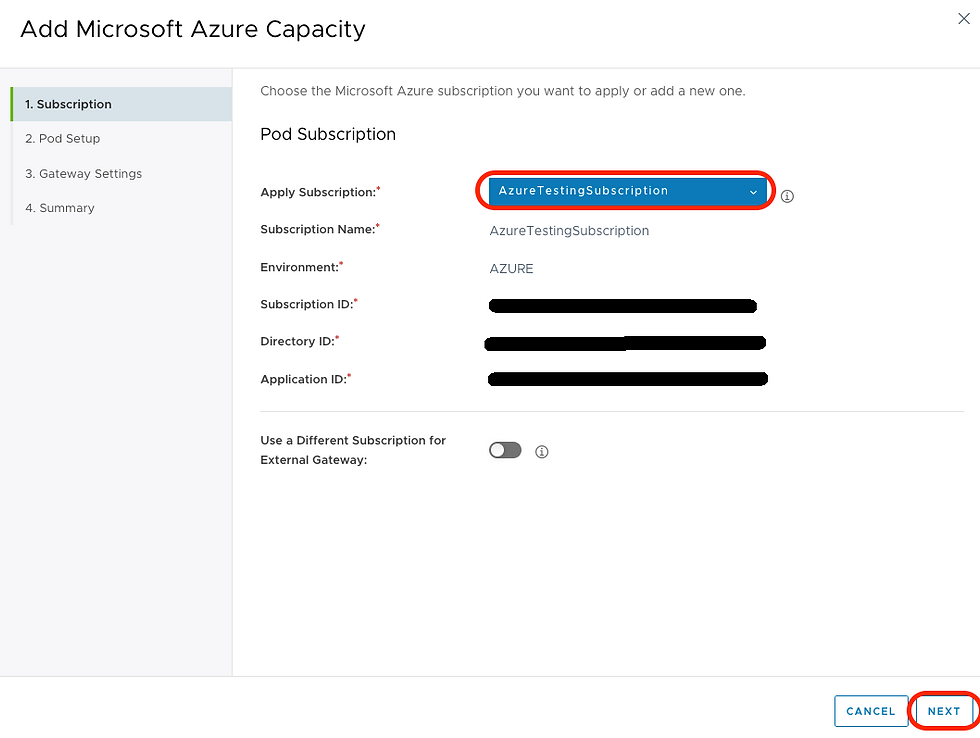Click the AZURE environment value
Screen dimensions: 980x738
coord(511,269)
